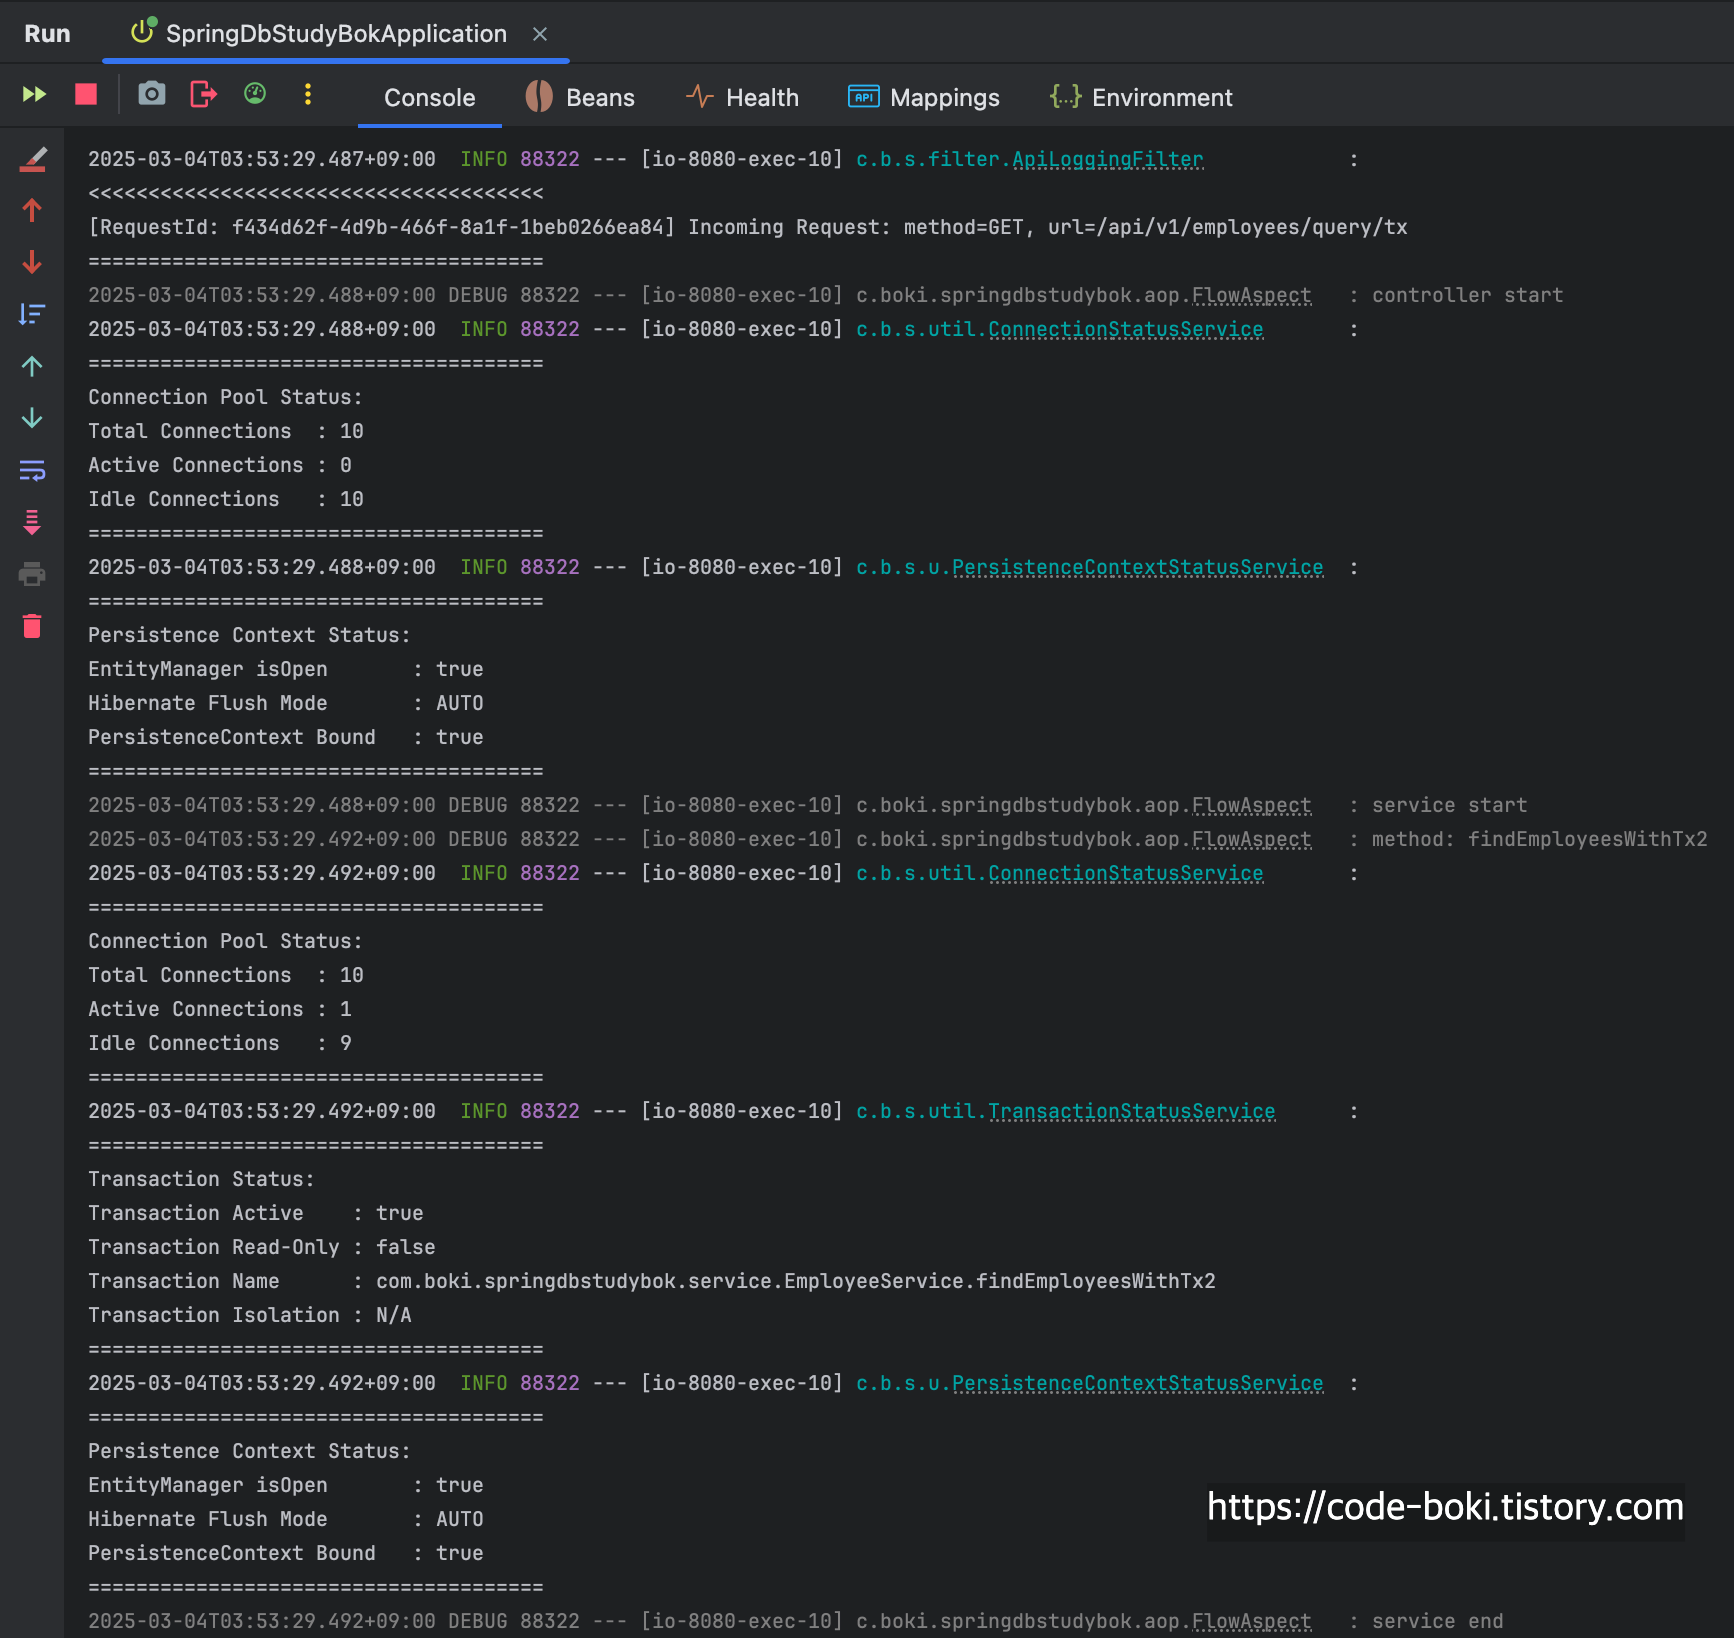
Task: Open FlowAspect link on findEmployeesWithTx2 line
Action: coord(1251,839)
